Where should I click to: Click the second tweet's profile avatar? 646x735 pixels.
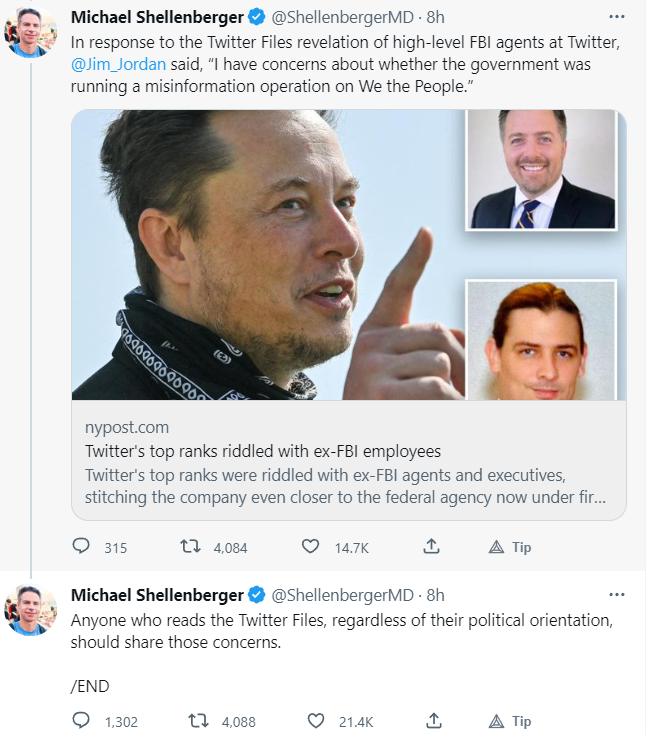(32, 610)
